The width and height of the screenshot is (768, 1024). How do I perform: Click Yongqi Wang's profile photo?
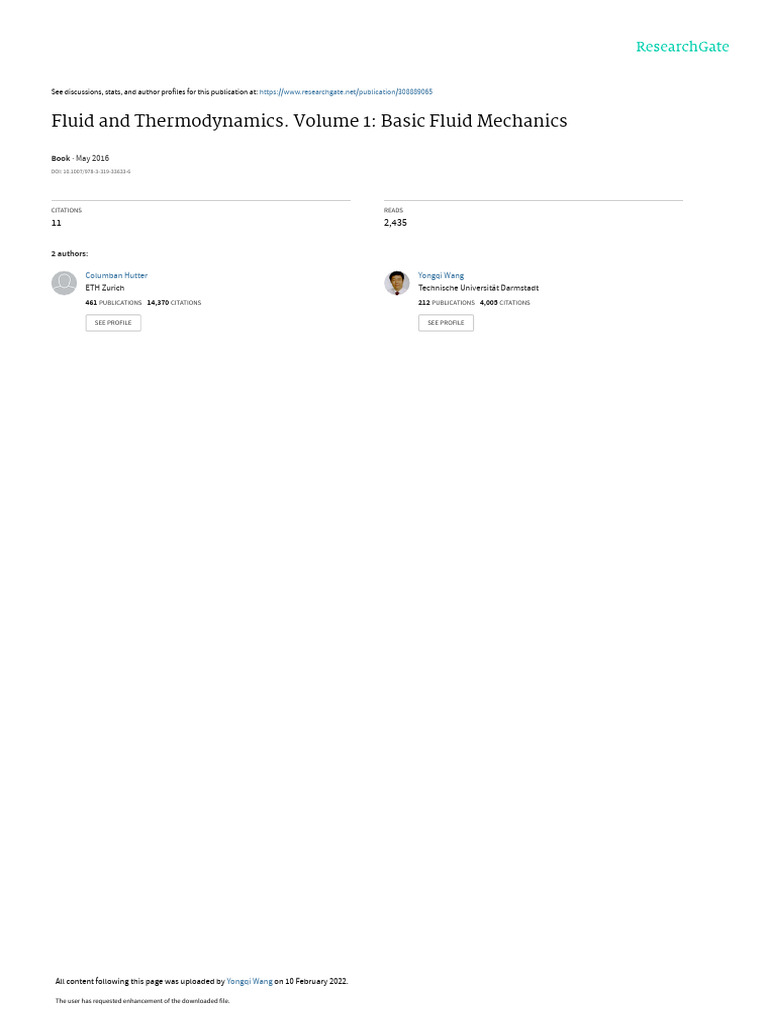click(396, 283)
